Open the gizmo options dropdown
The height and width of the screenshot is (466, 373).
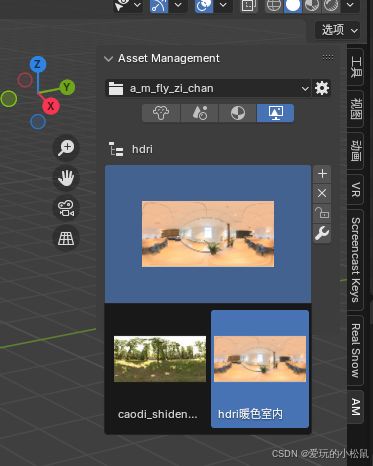point(178,6)
